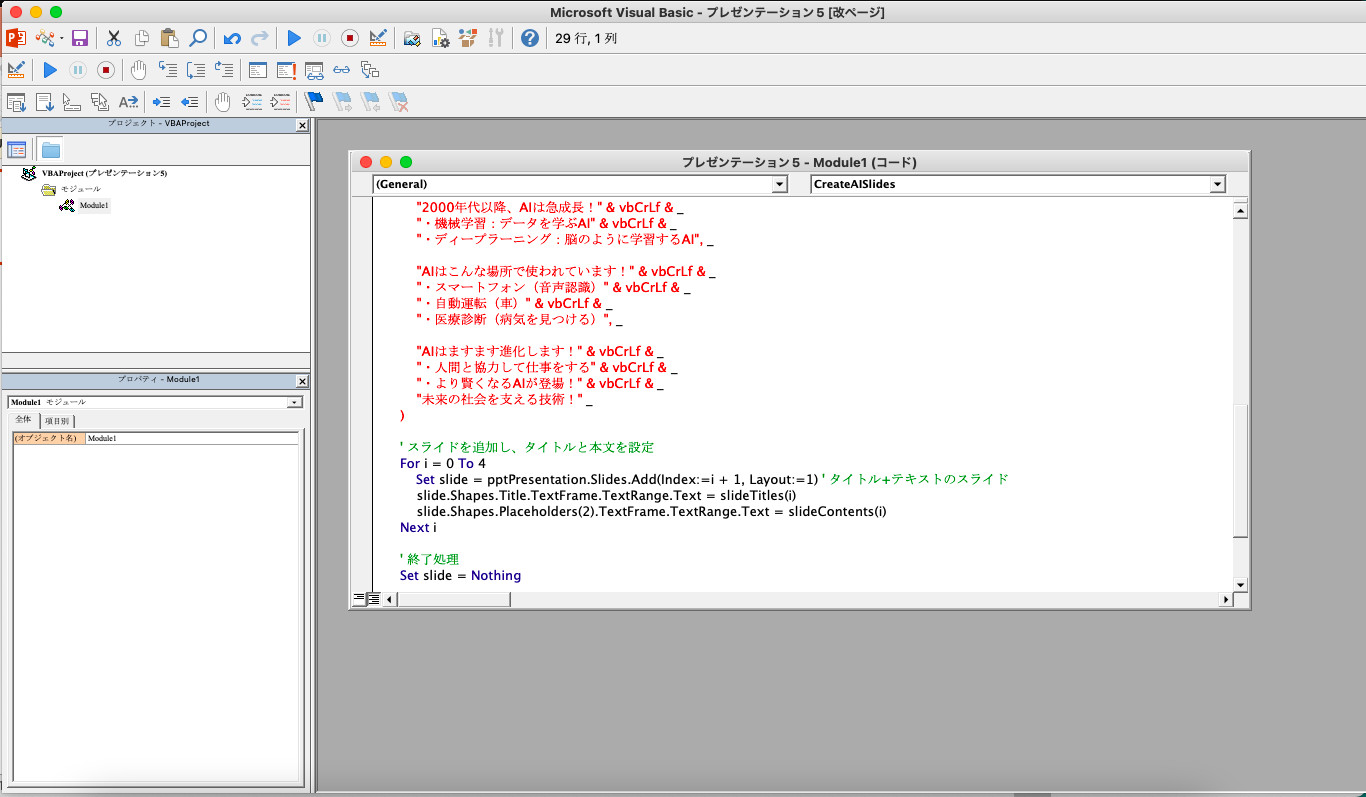Open the Project Explorer from the toolbar
The width and height of the screenshot is (1366, 797).
(412, 38)
